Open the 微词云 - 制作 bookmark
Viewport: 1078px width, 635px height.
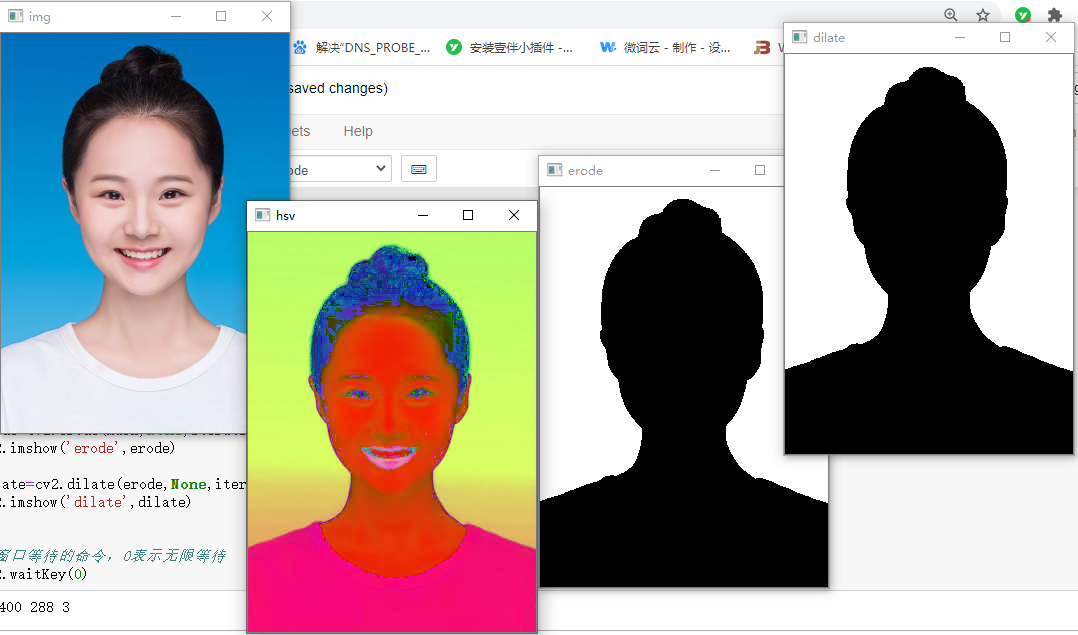665,47
